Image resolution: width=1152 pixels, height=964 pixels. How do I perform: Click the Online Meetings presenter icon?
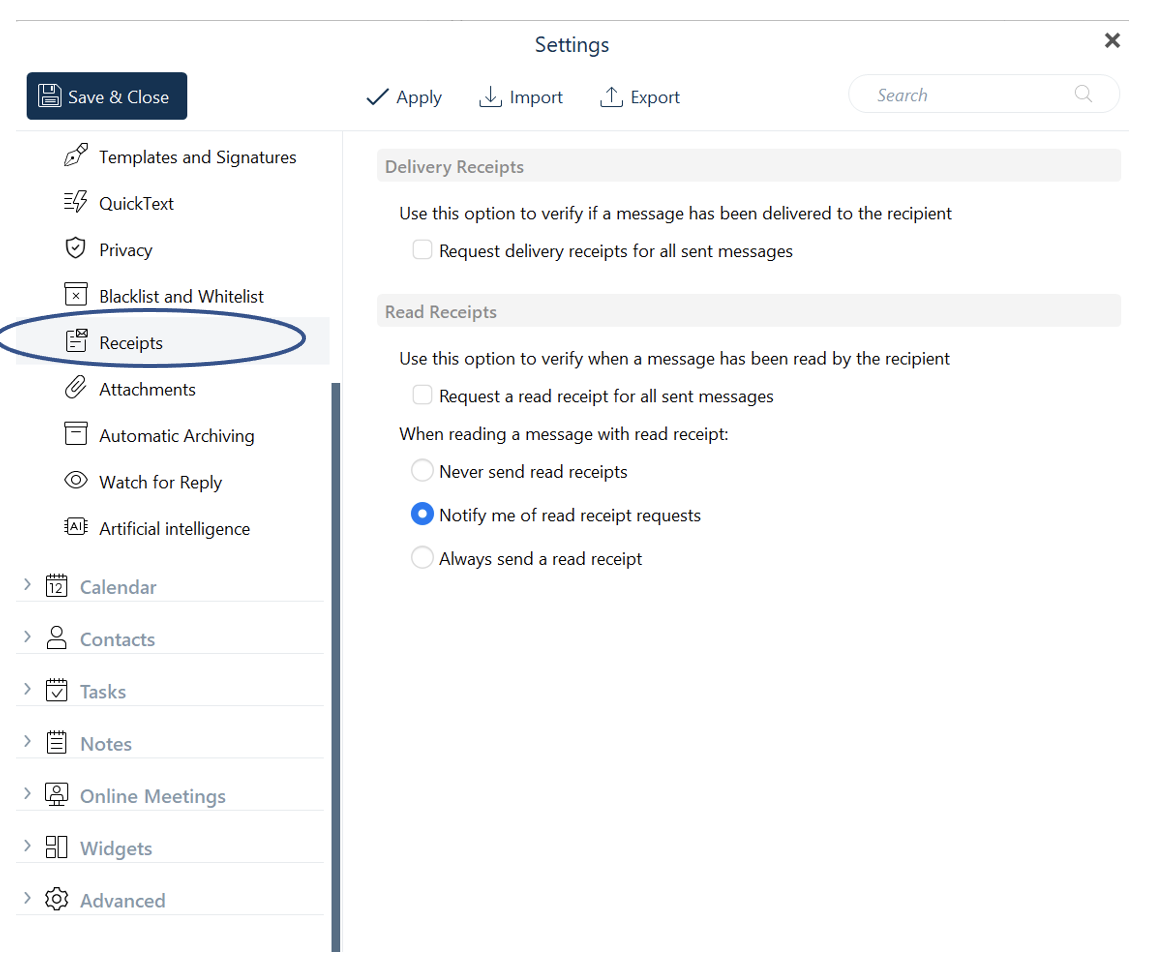click(57, 795)
